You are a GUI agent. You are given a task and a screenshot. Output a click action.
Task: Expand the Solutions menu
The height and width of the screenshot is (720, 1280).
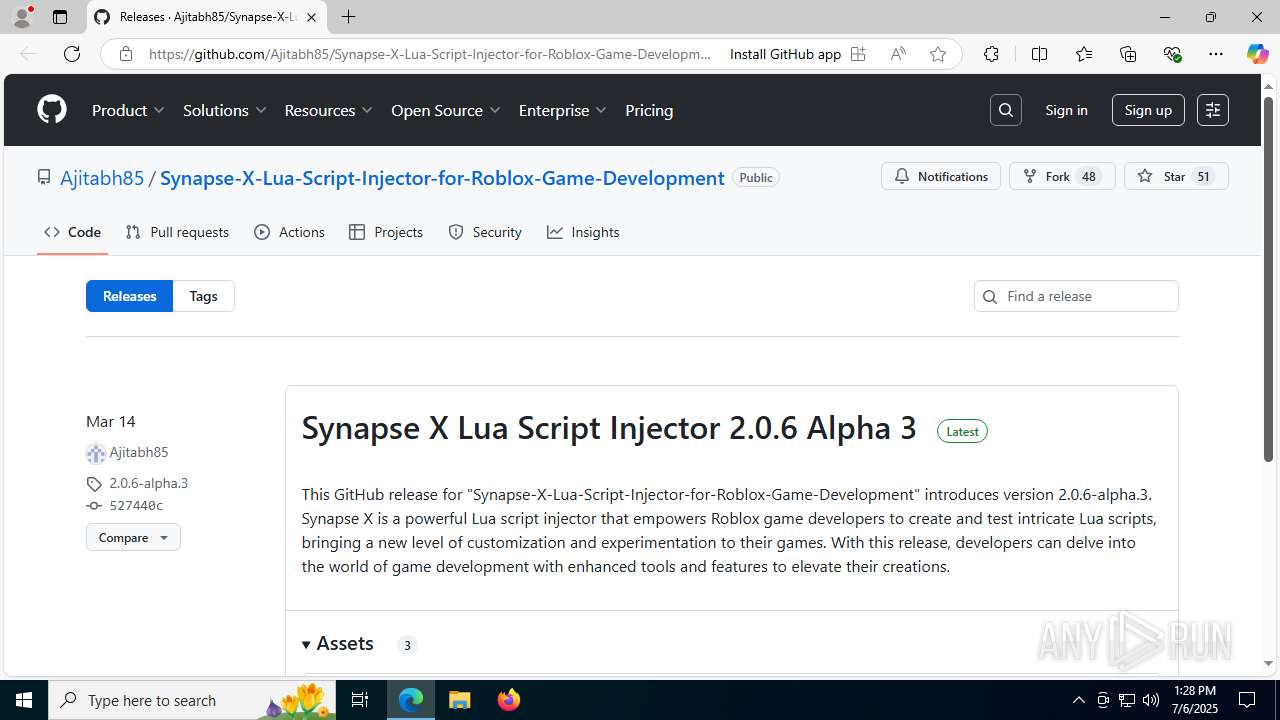click(224, 110)
